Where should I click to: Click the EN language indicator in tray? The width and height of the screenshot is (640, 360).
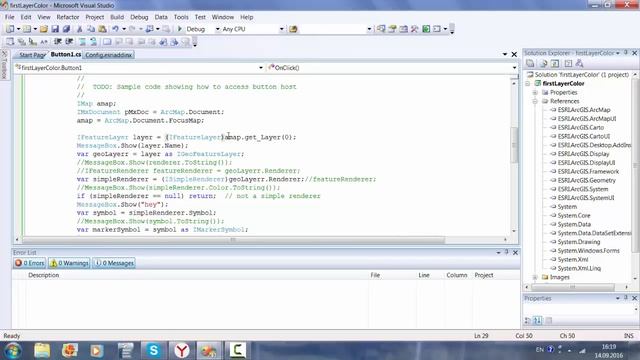tap(539, 350)
